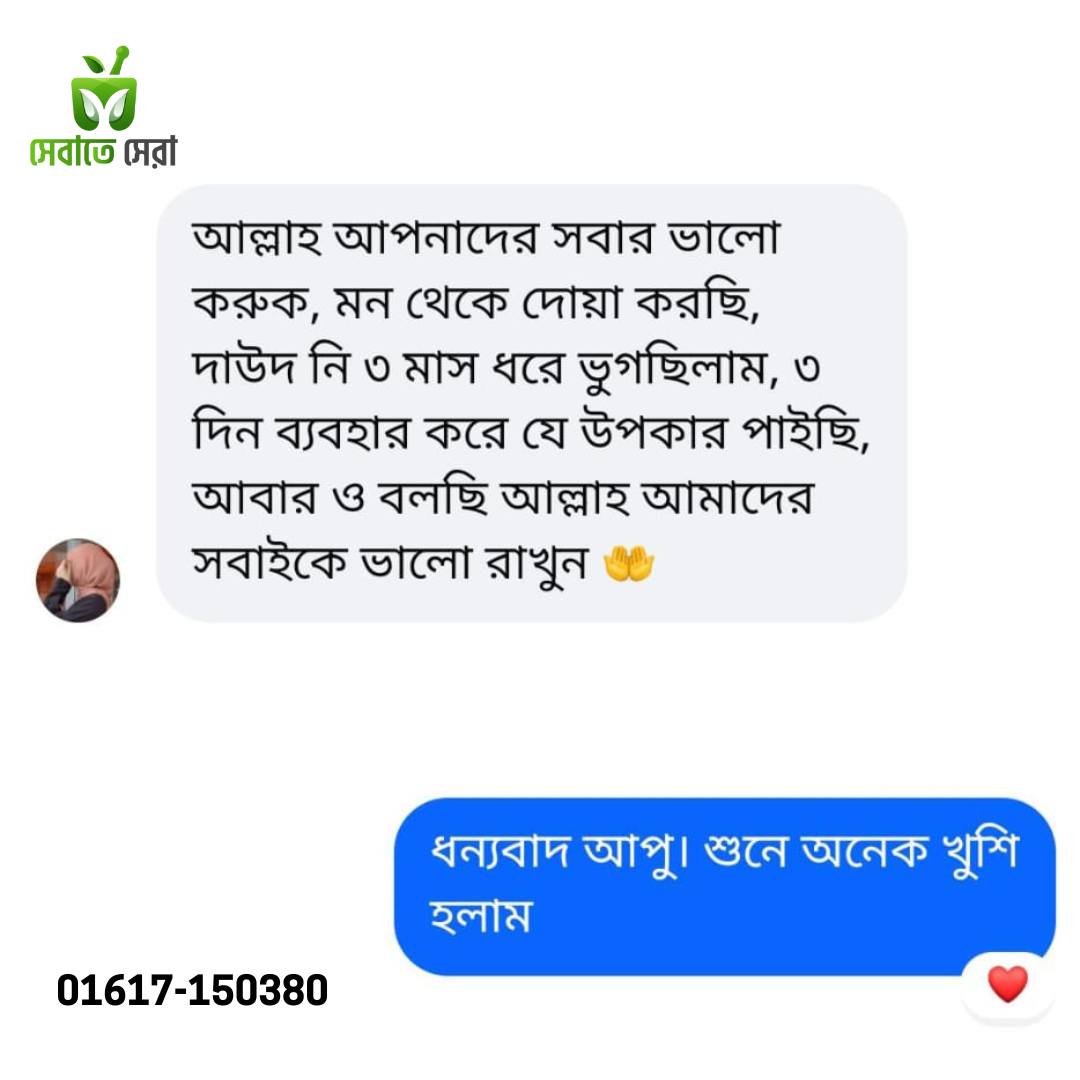
Task: Click the phone number 01617-150380
Action: point(192,990)
